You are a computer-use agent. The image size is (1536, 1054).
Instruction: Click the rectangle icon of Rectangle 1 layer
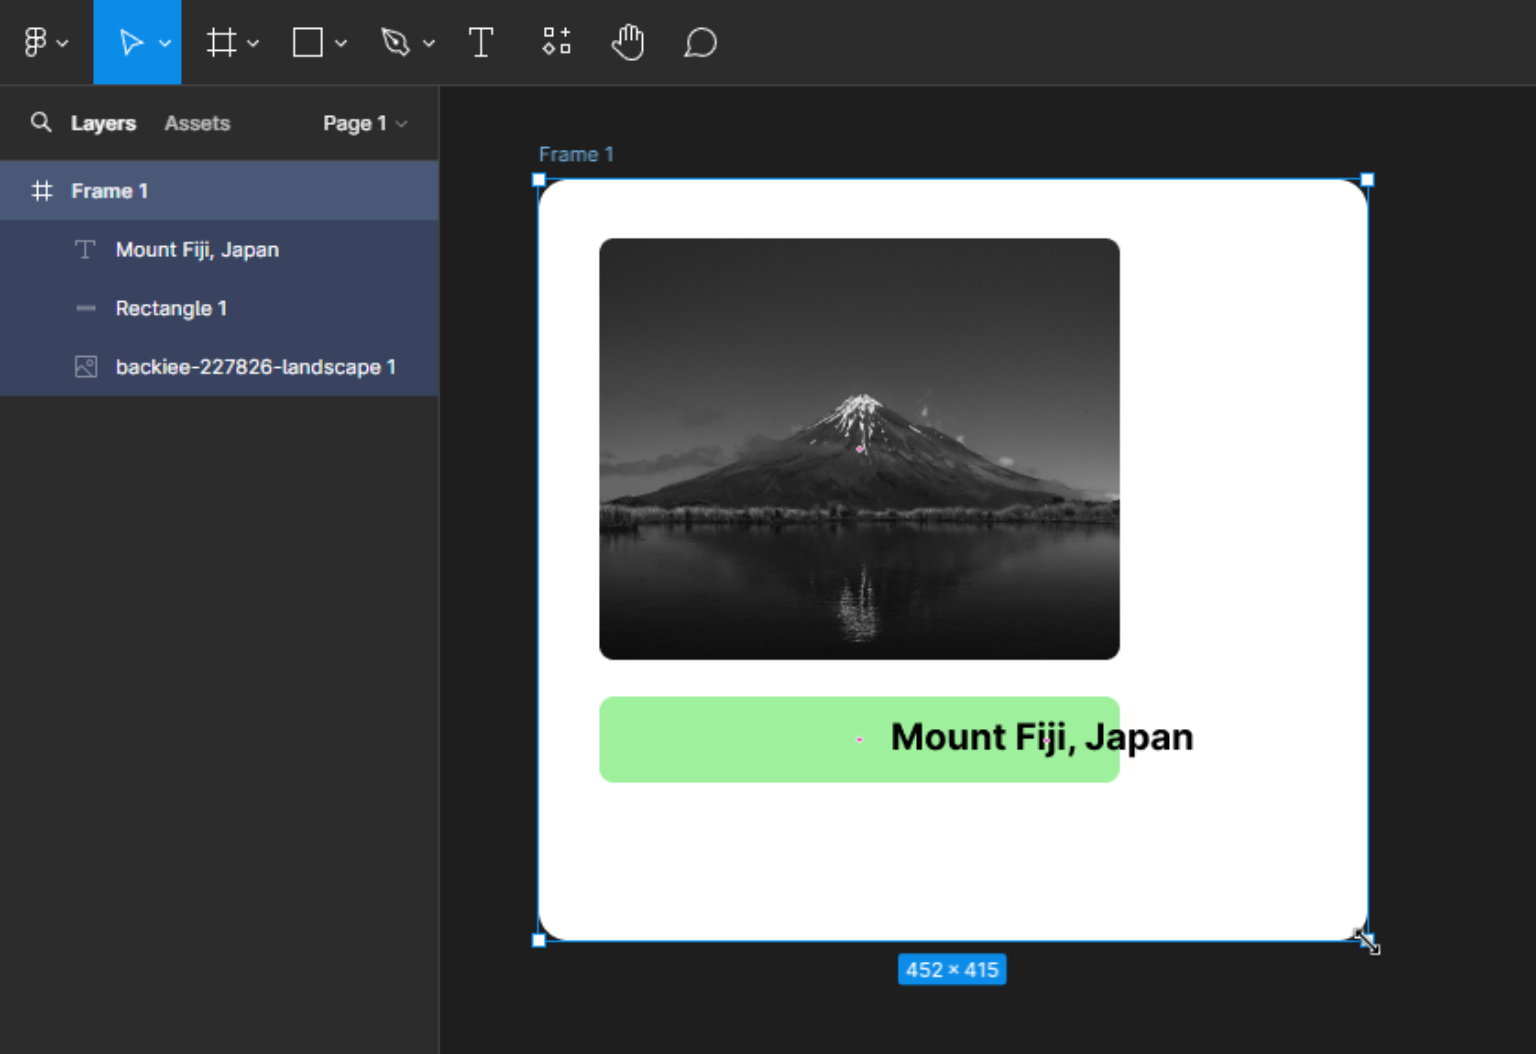[x=86, y=308]
